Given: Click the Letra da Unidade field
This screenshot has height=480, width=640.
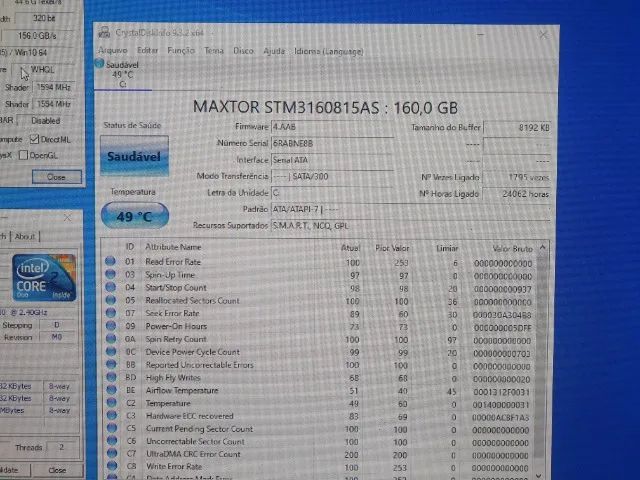Looking at the screenshot, I should [x=332, y=193].
